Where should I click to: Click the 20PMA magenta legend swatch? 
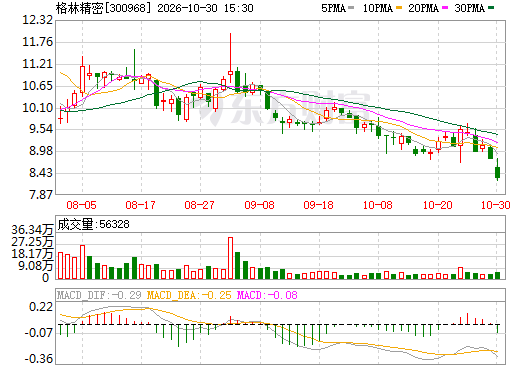(x=445, y=7)
